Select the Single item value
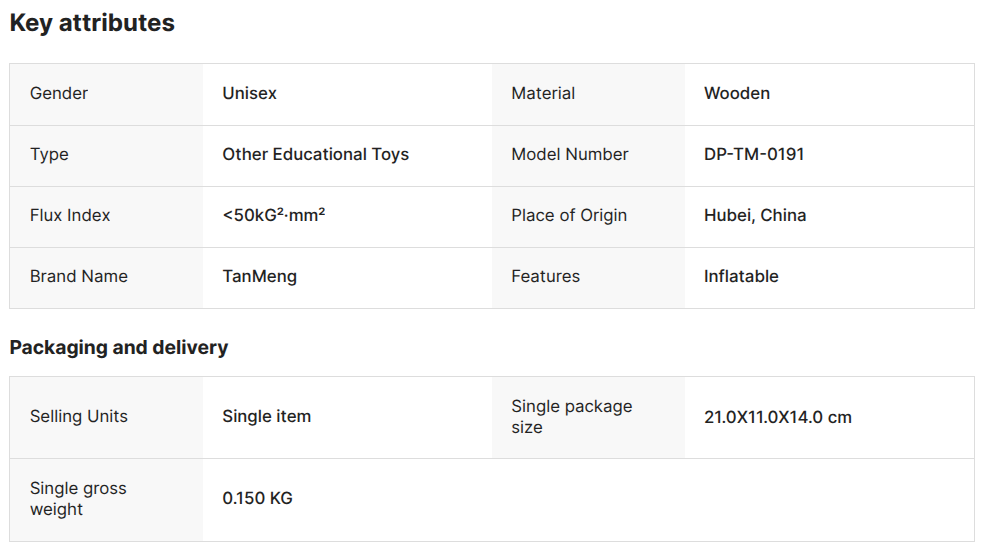 tap(267, 417)
